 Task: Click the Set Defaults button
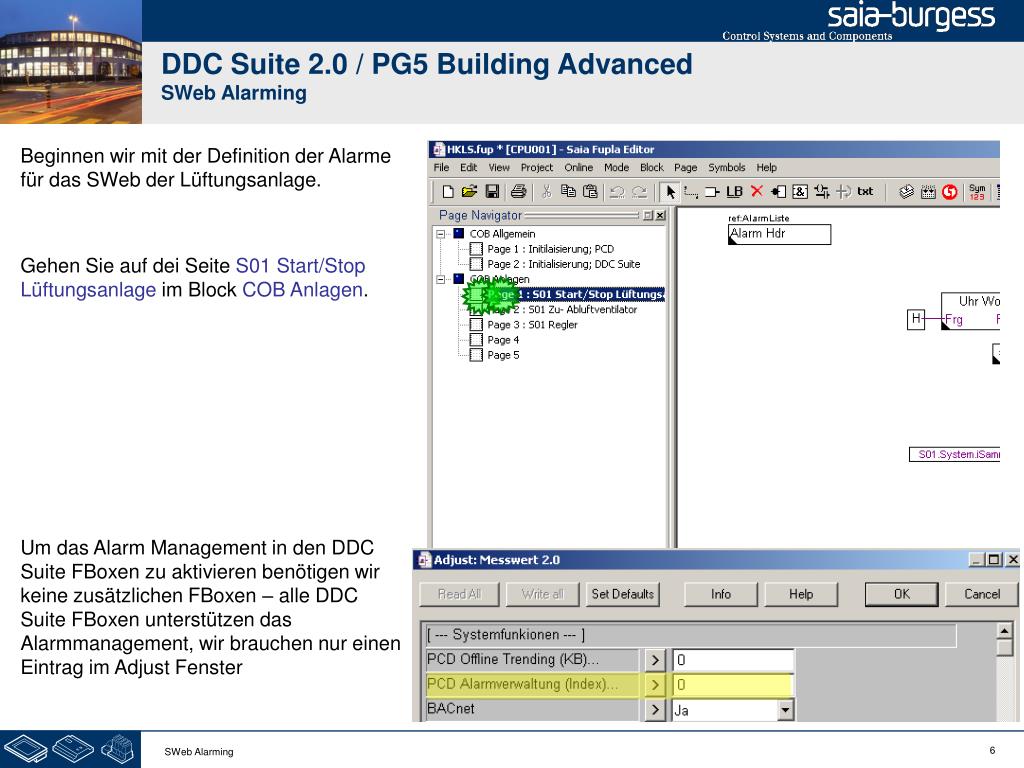pyautogui.click(x=622, y=594)
